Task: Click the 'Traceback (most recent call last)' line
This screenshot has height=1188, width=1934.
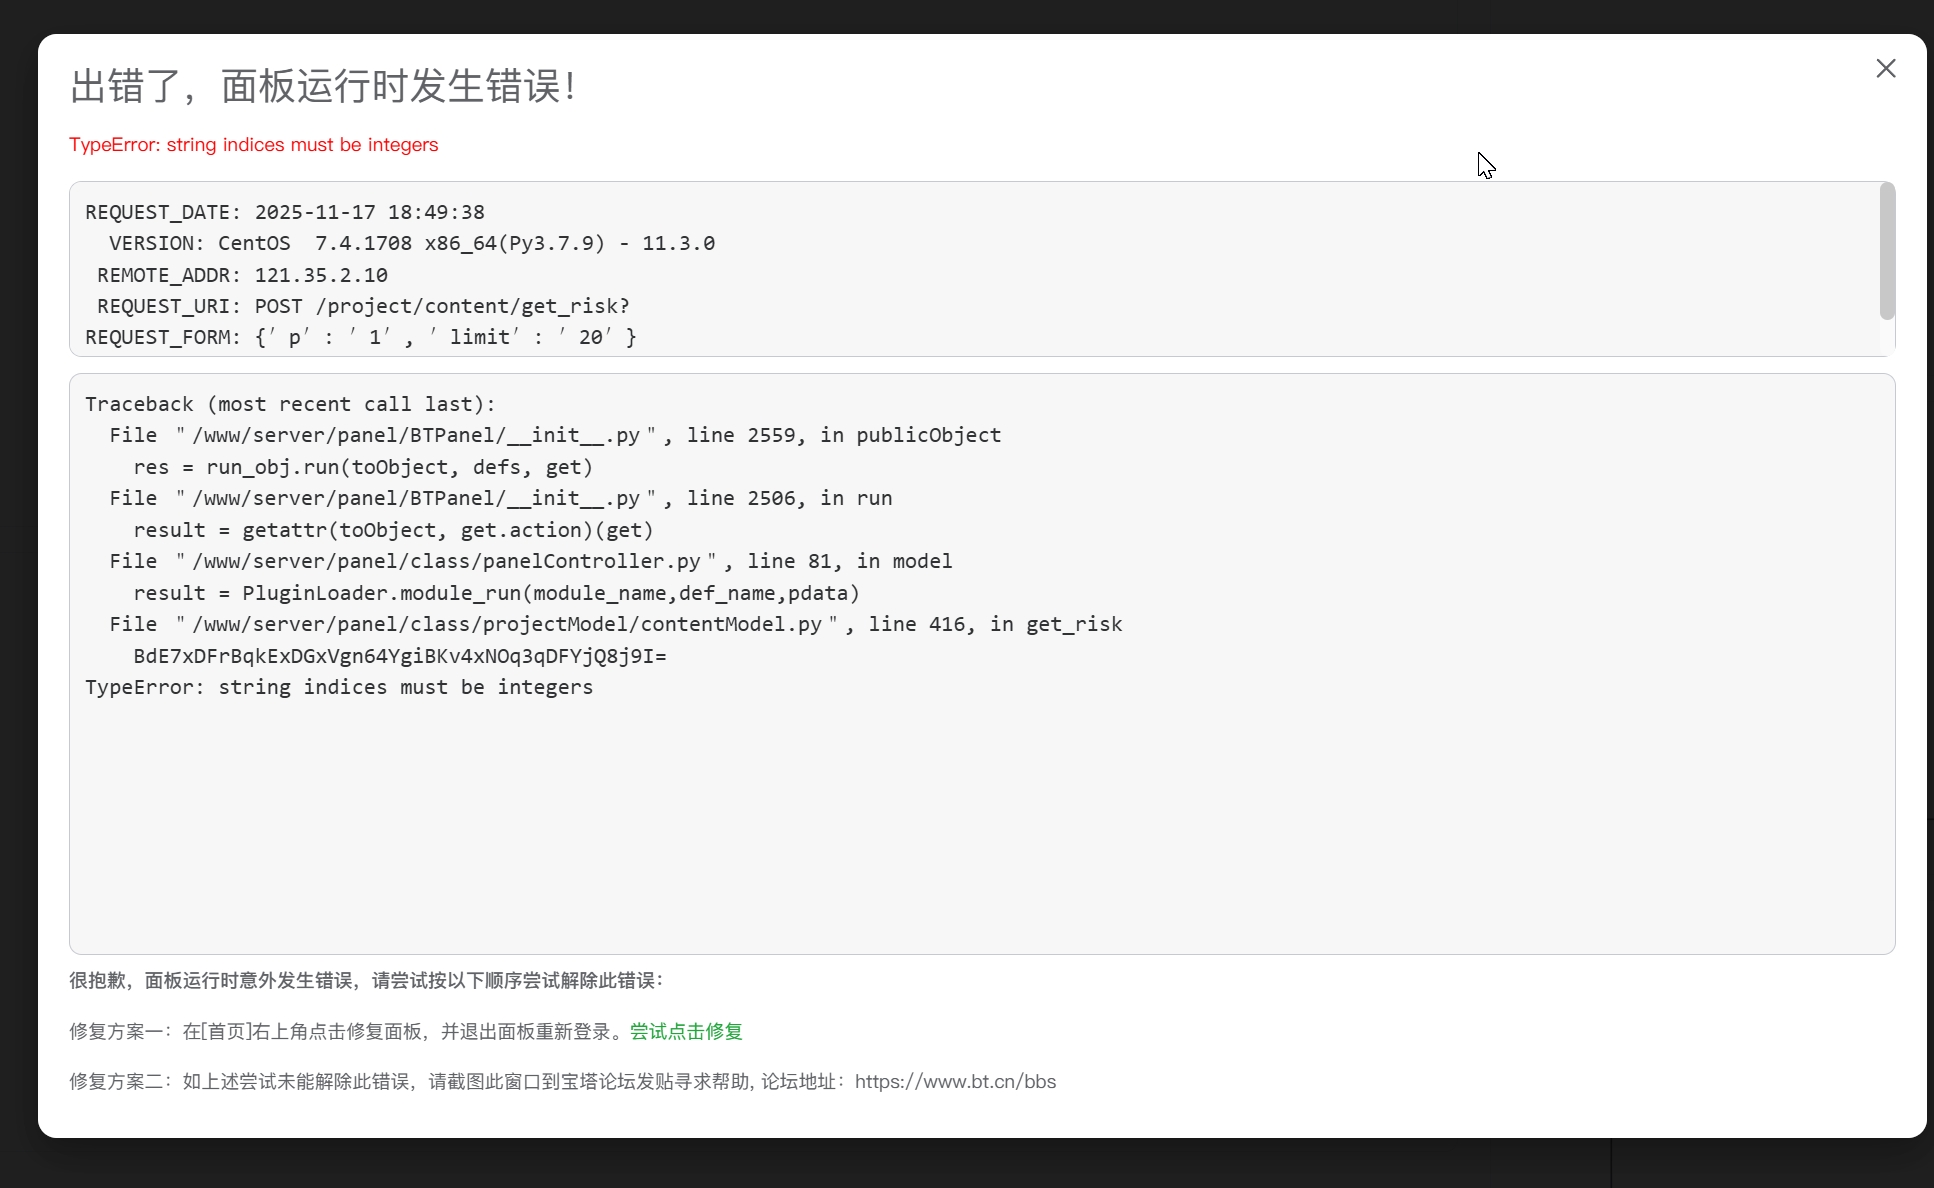Action: 290,404
